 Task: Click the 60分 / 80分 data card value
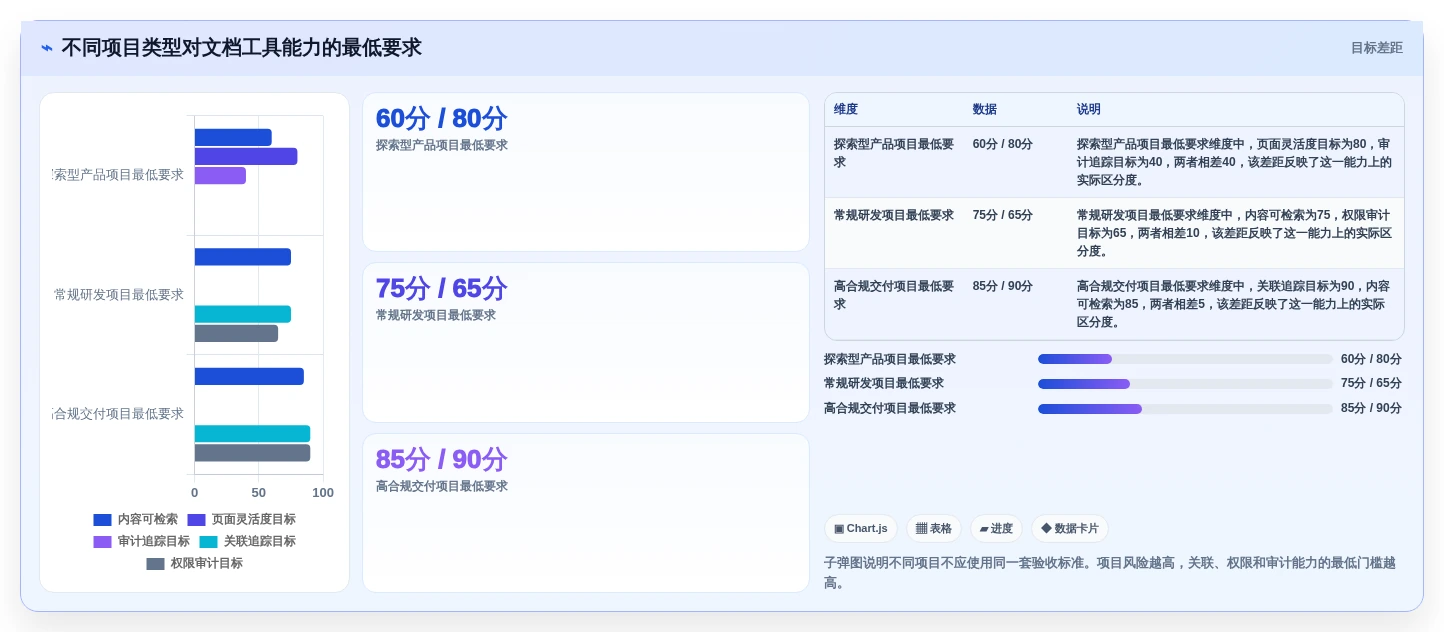tap(441, 119)
